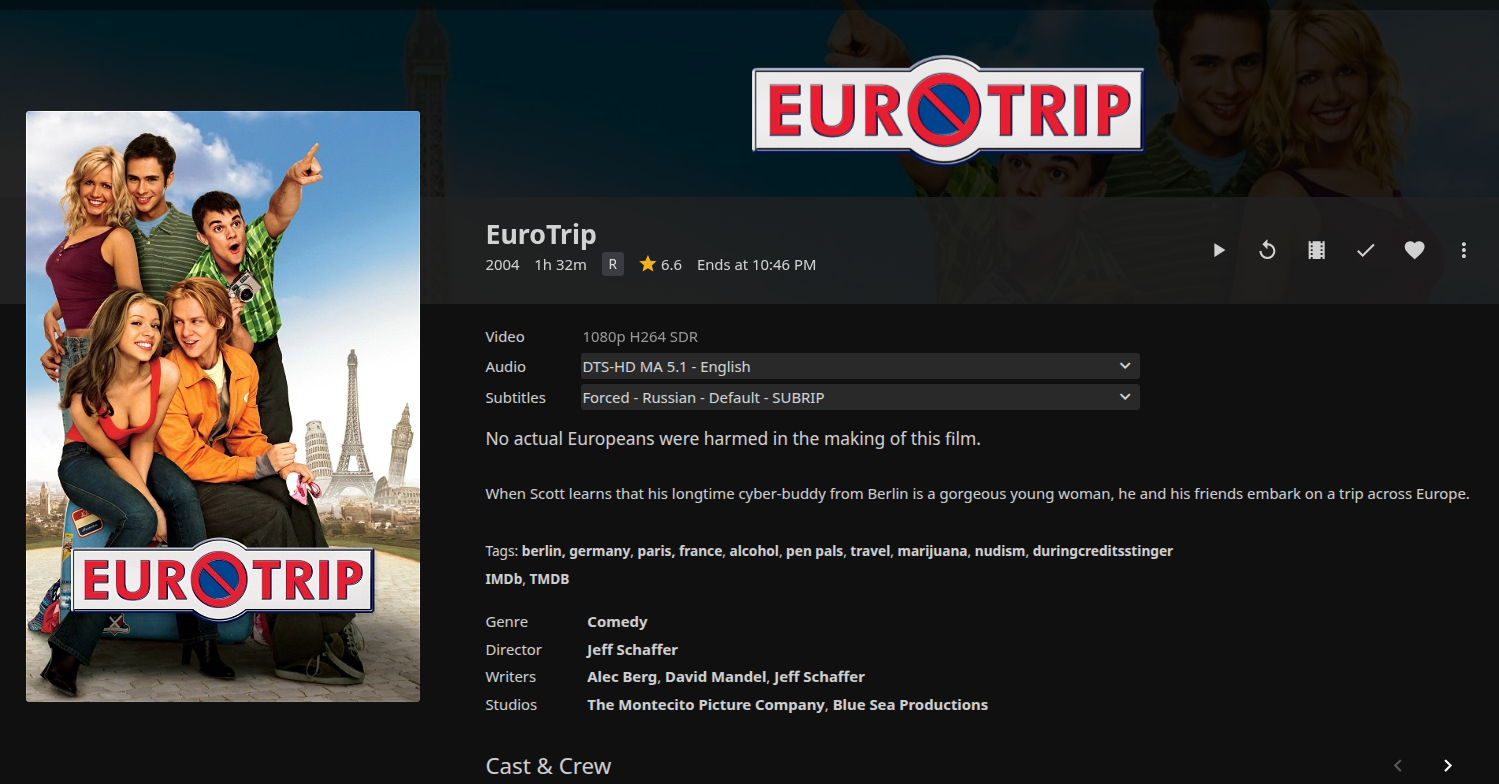Viewport: 1499px width, 784px height.
Task: Open the three-dot more options menu
Action: pyautogui.click(x=1463, y=250)
